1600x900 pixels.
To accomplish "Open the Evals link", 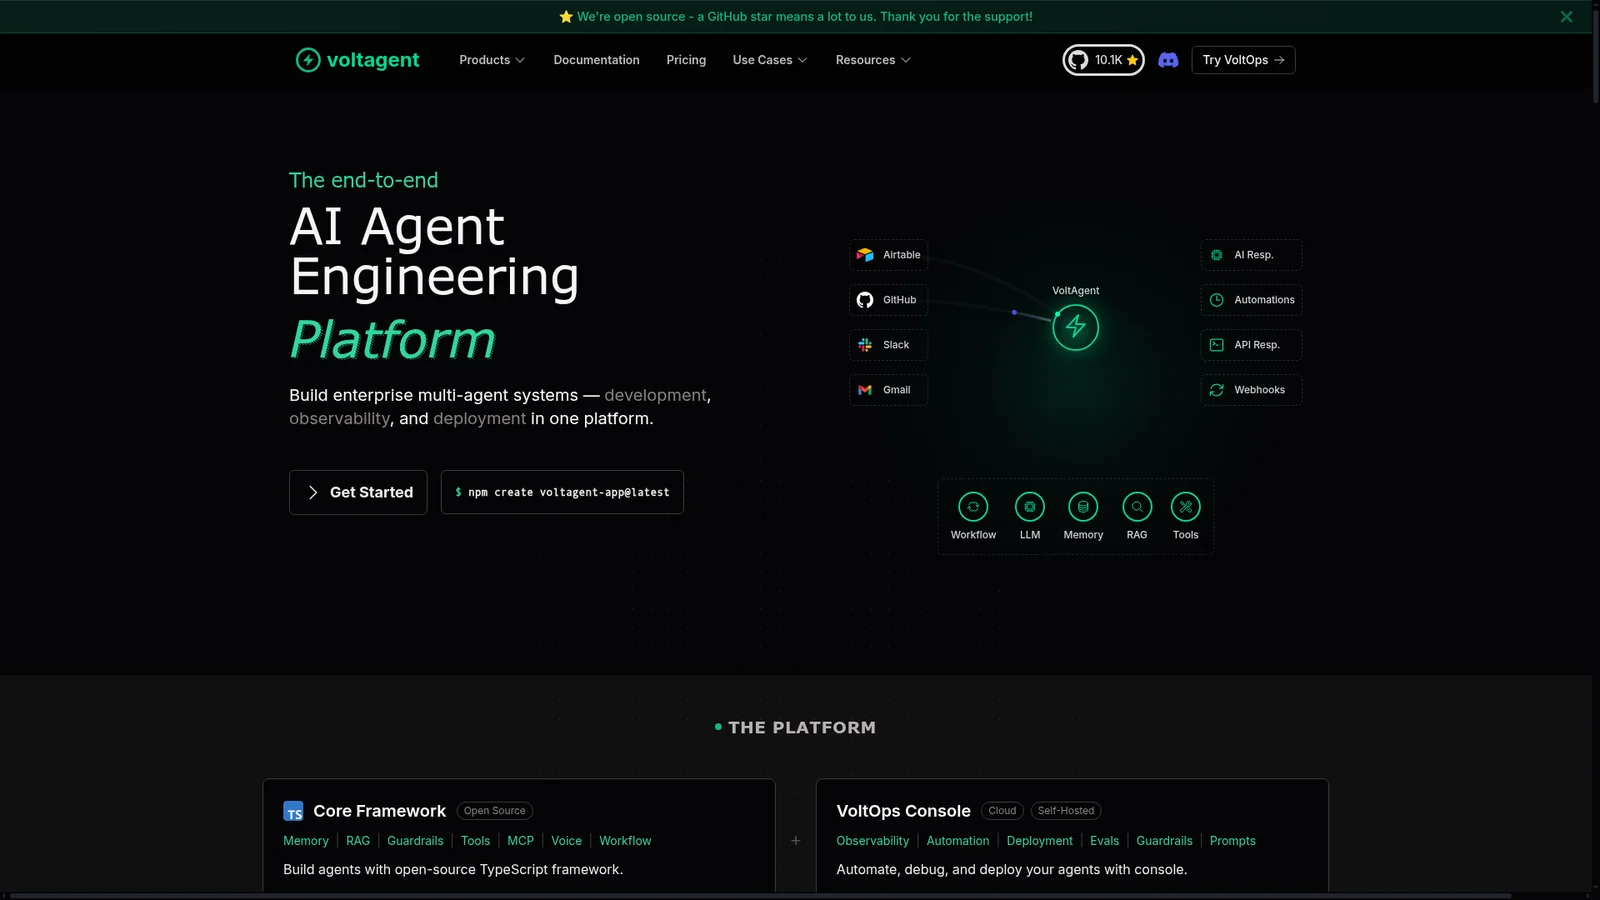I will [1105, 841].
